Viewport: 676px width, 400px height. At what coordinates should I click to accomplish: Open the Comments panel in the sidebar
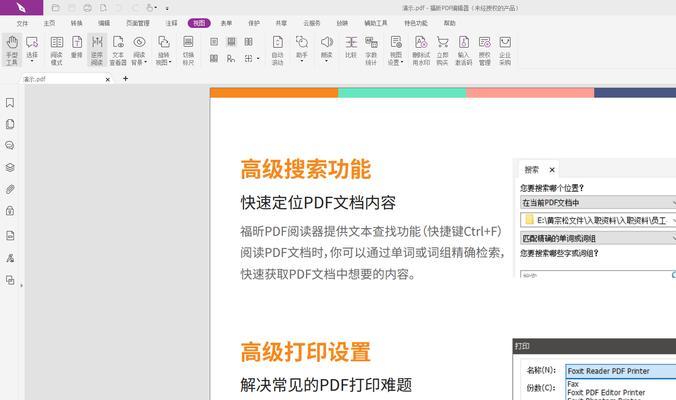(x=10, y=145)
